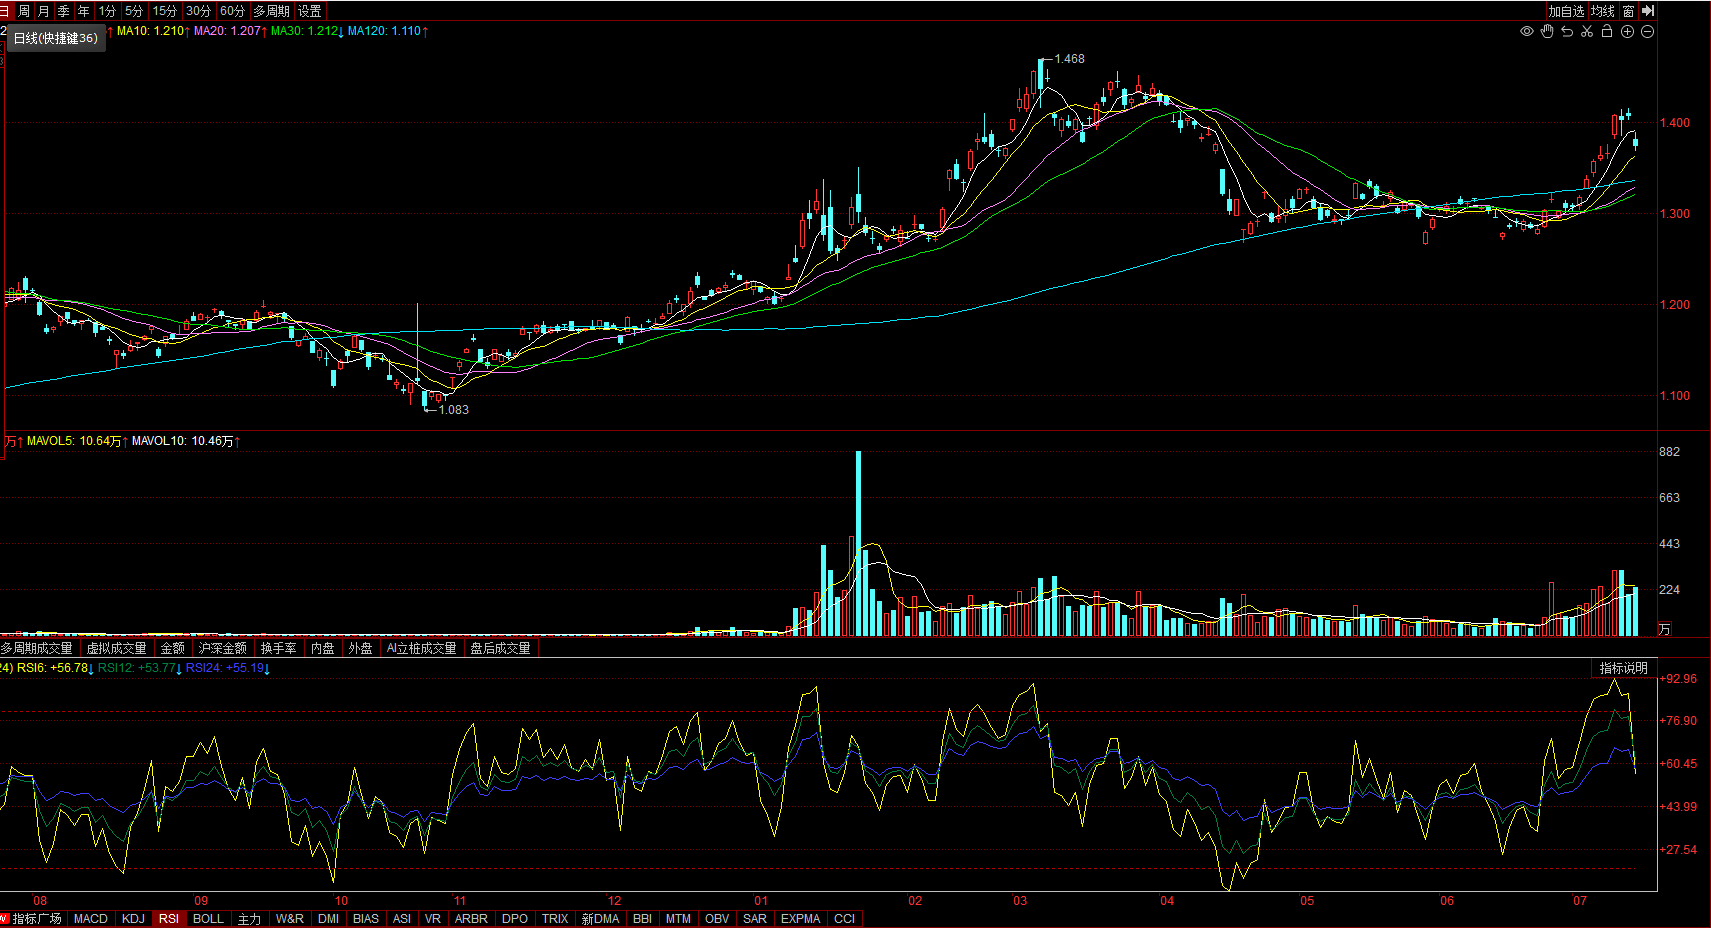The width and height of the screenshot is (1711, 928).
Task: Switch indicator to W&R
Action: point(290,919)
